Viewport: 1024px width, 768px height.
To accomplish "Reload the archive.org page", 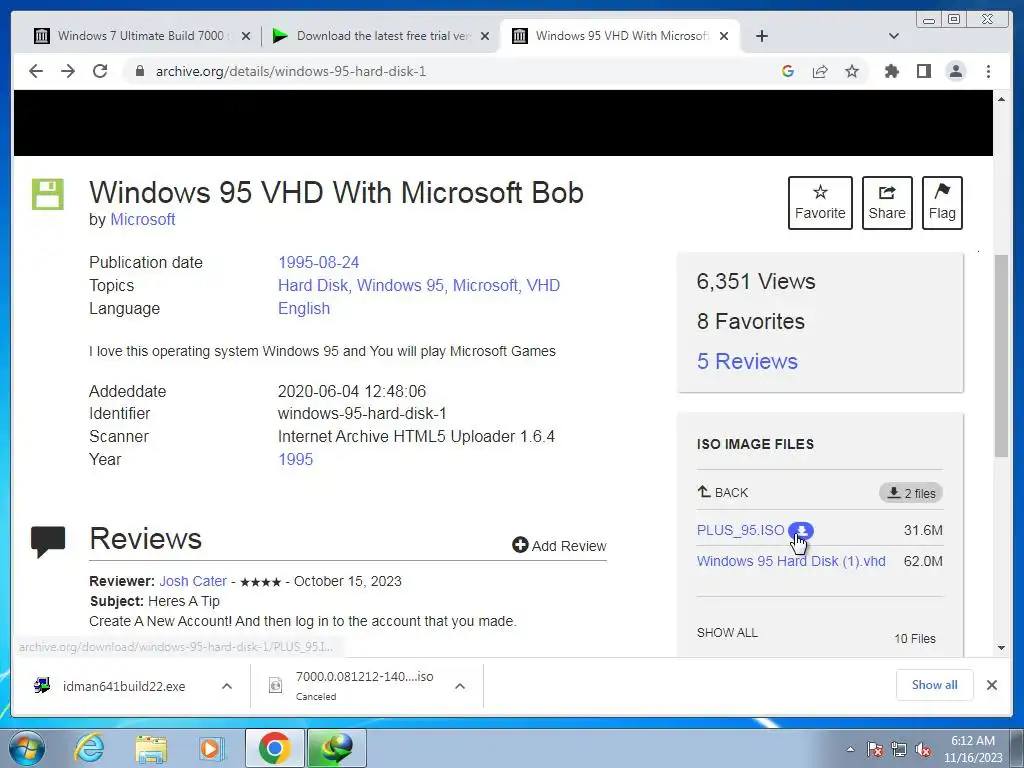I will point(100,71).
